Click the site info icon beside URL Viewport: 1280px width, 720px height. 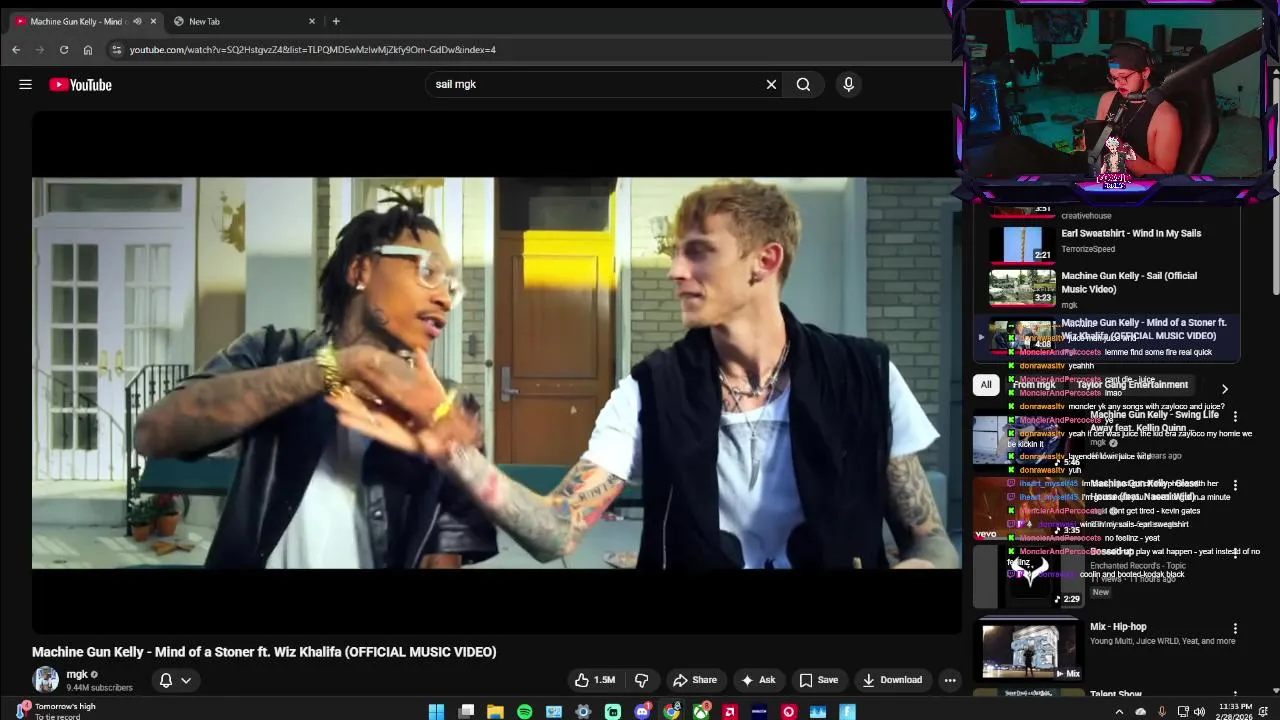117,49
